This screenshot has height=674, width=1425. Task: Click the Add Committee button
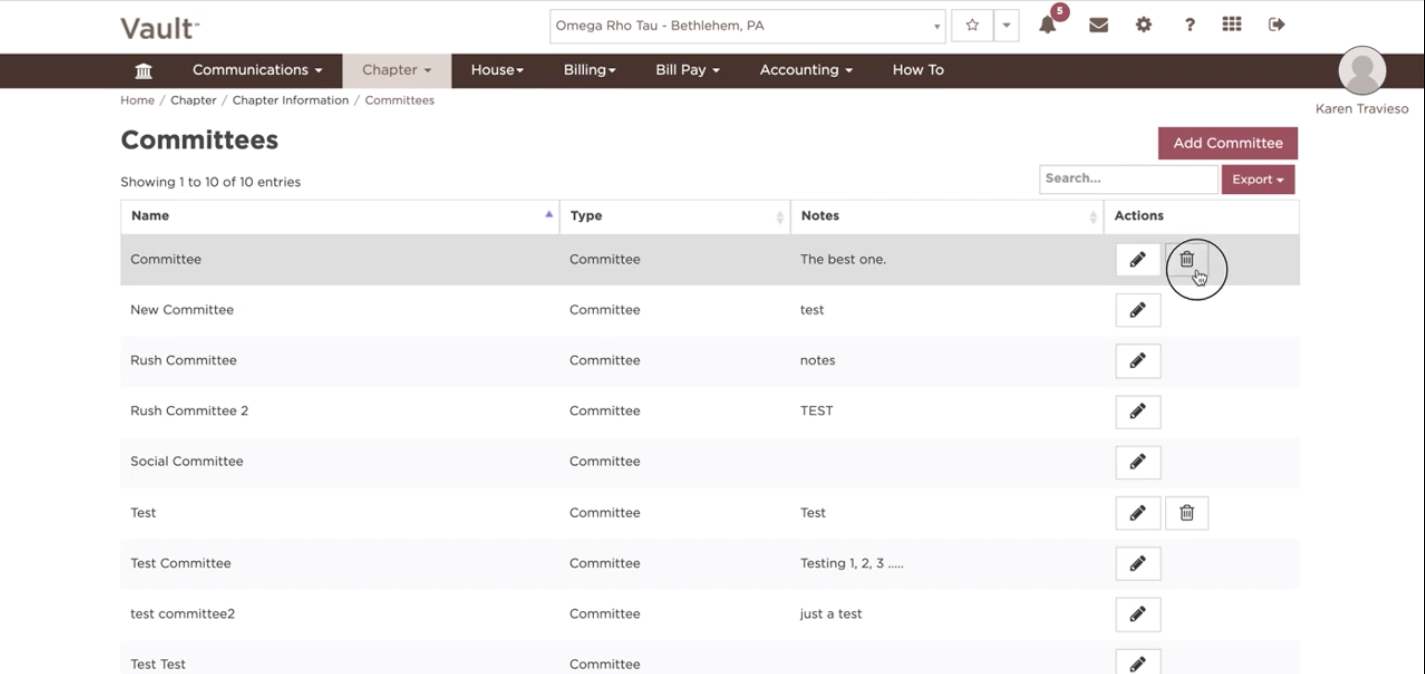coord(1228,143)
